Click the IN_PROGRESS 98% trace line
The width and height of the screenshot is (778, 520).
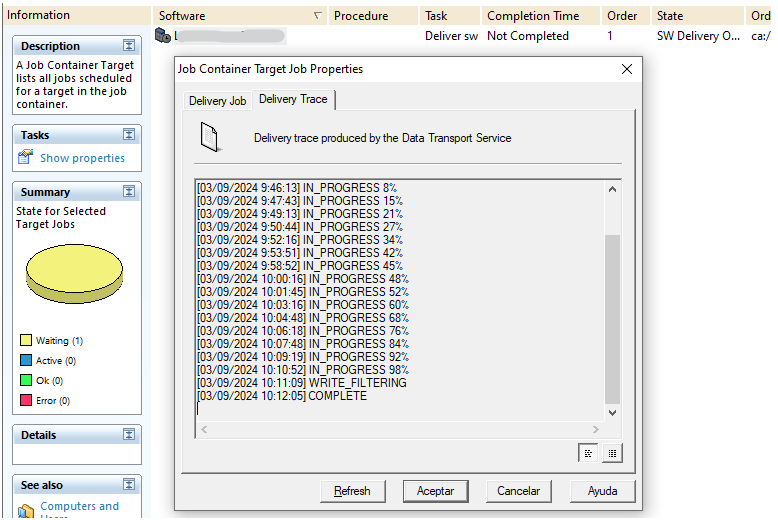[303, 370]
